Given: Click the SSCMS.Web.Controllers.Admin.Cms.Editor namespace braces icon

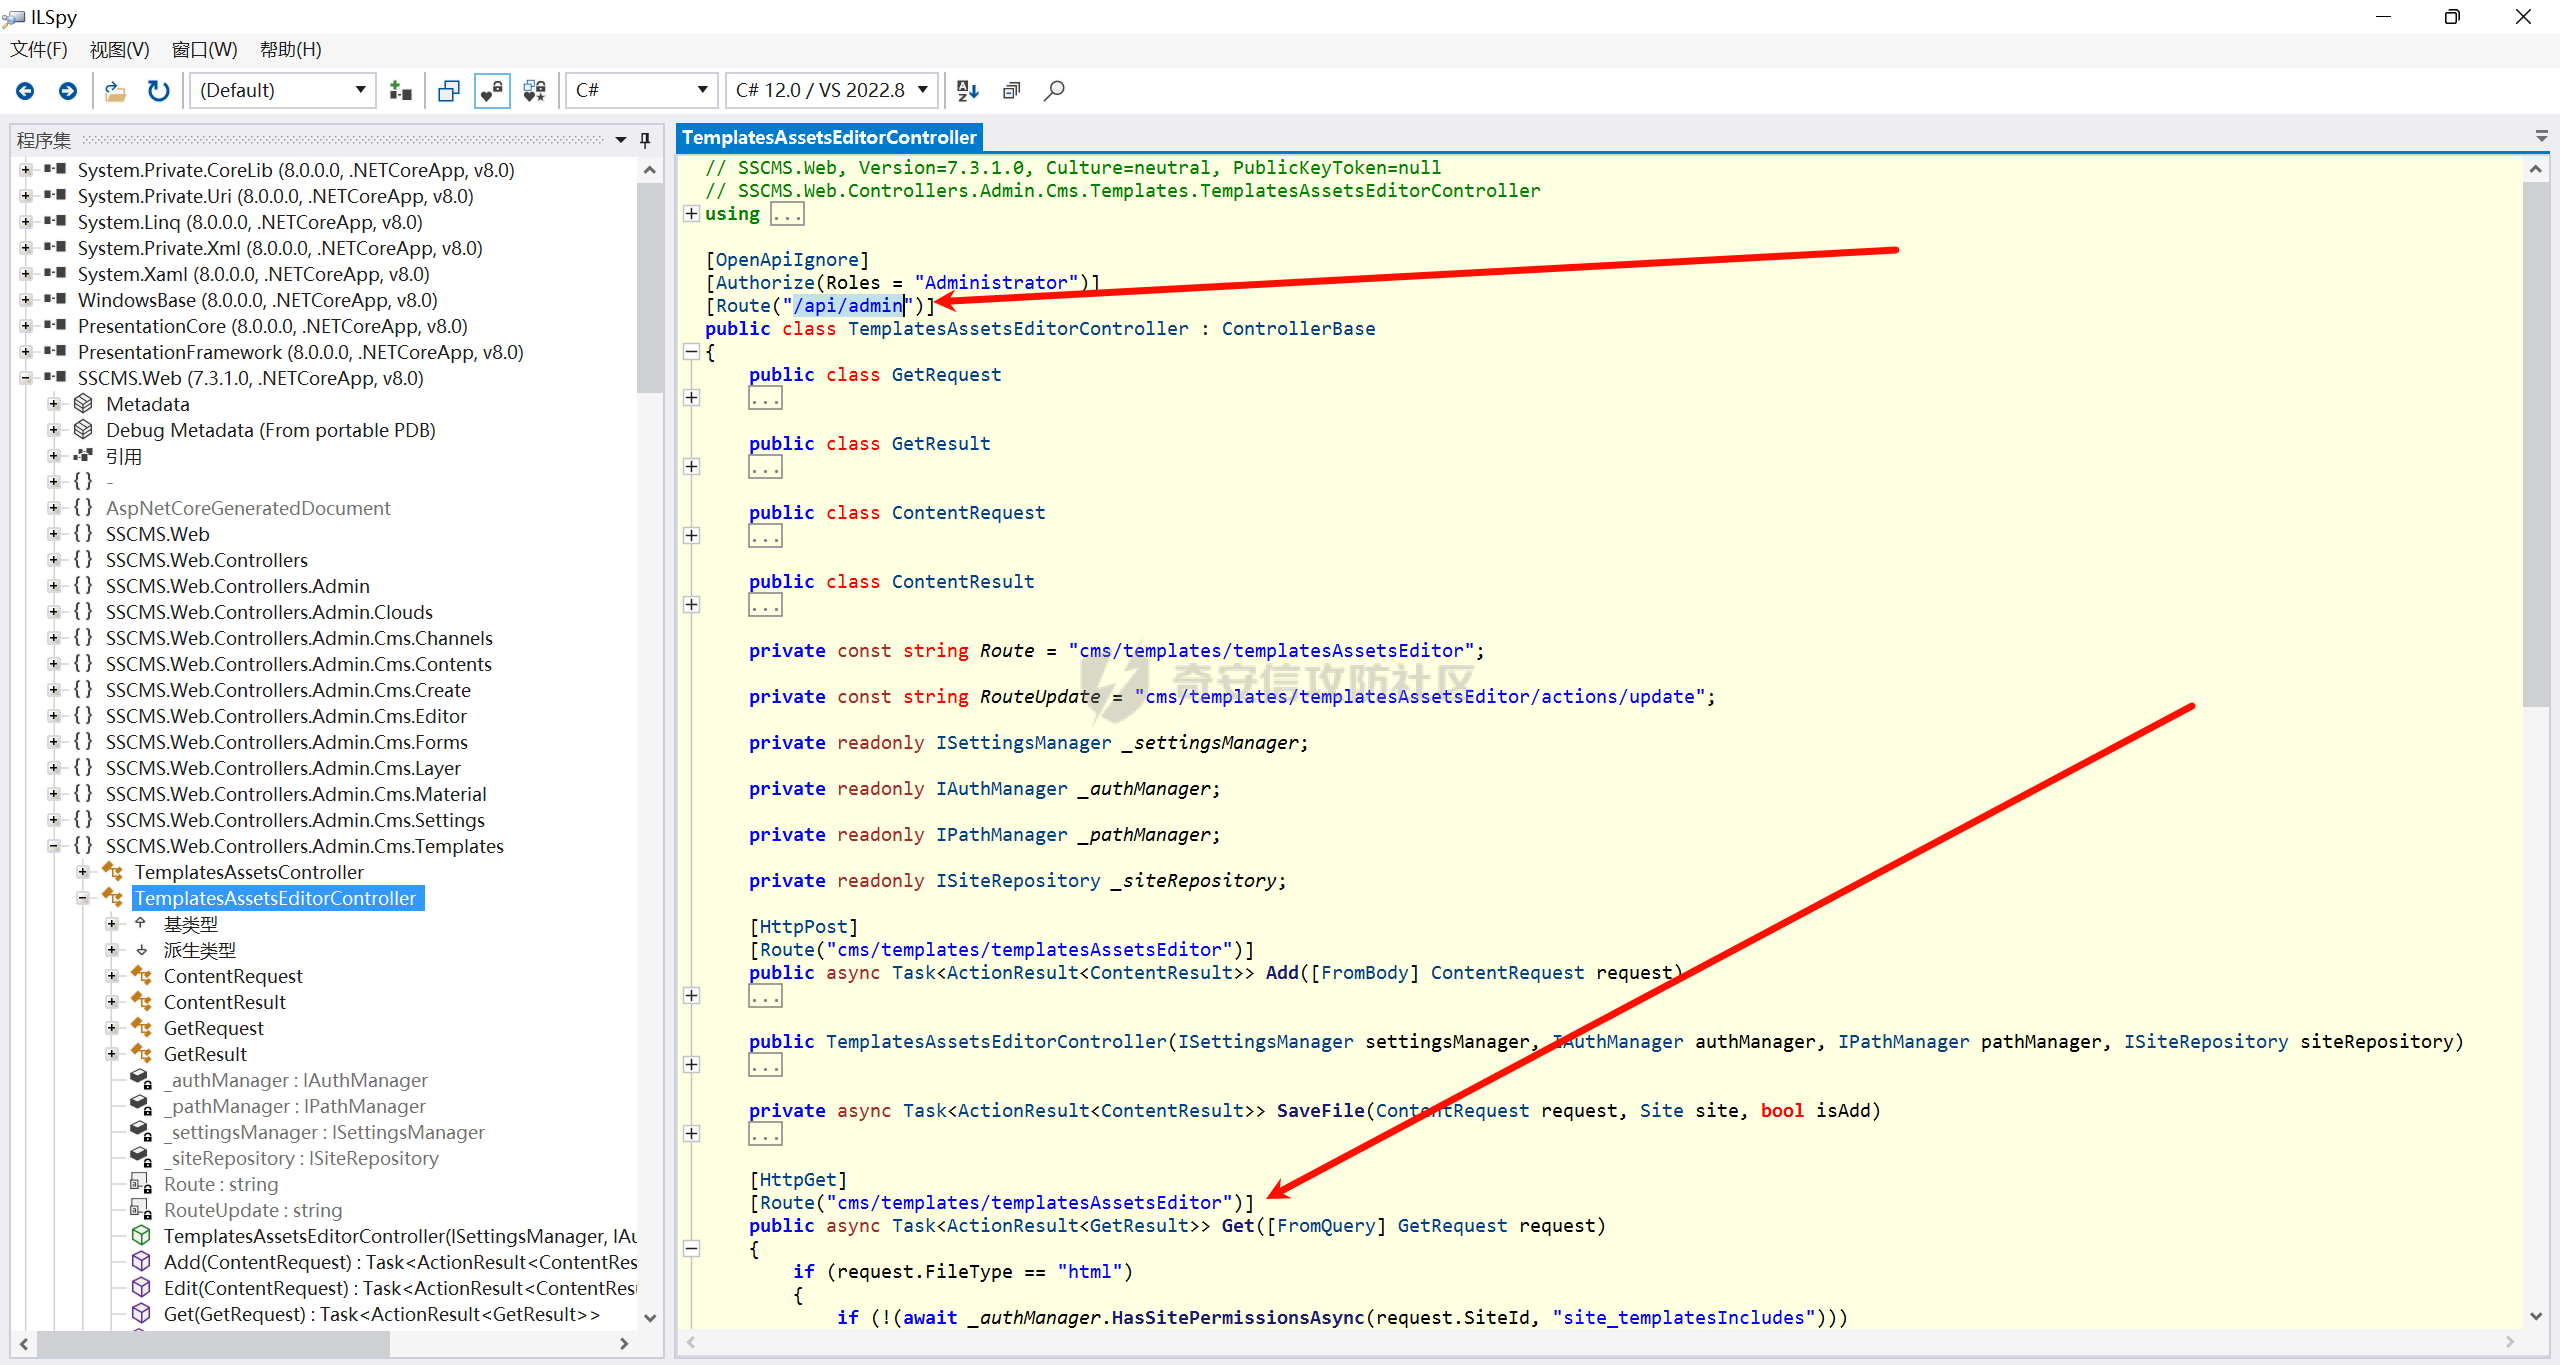Looking at the screenshot, I should click(84, 716).
